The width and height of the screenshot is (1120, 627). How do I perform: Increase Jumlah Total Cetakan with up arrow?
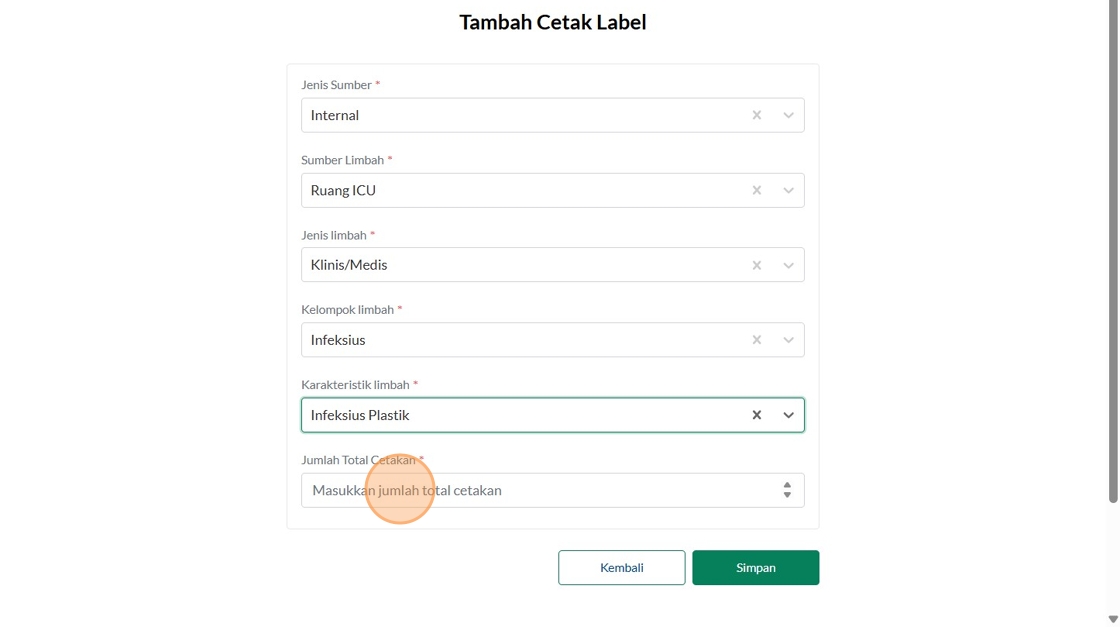tap(787, 485)
